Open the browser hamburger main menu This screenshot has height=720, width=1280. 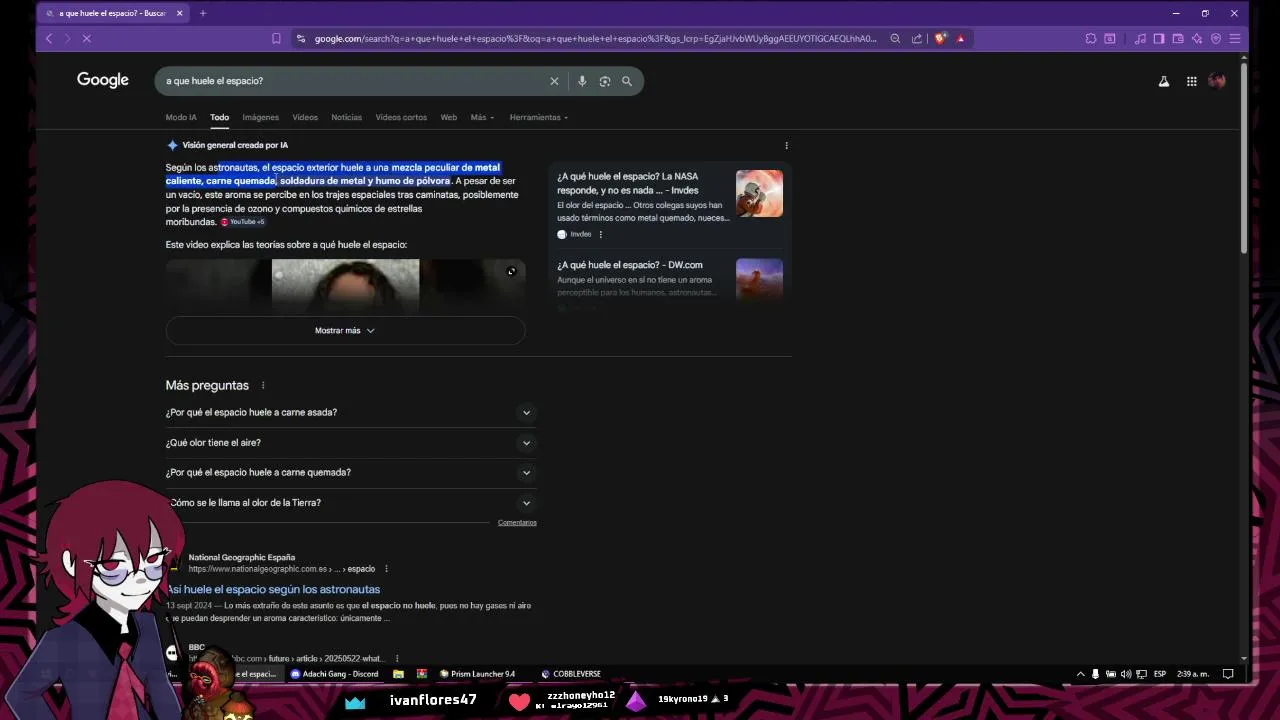[x=1235, y=39]
